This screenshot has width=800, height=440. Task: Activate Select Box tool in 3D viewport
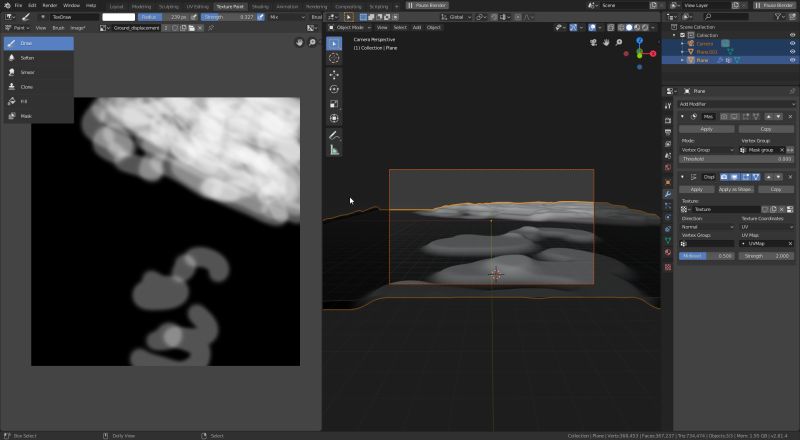pos(334,43)
